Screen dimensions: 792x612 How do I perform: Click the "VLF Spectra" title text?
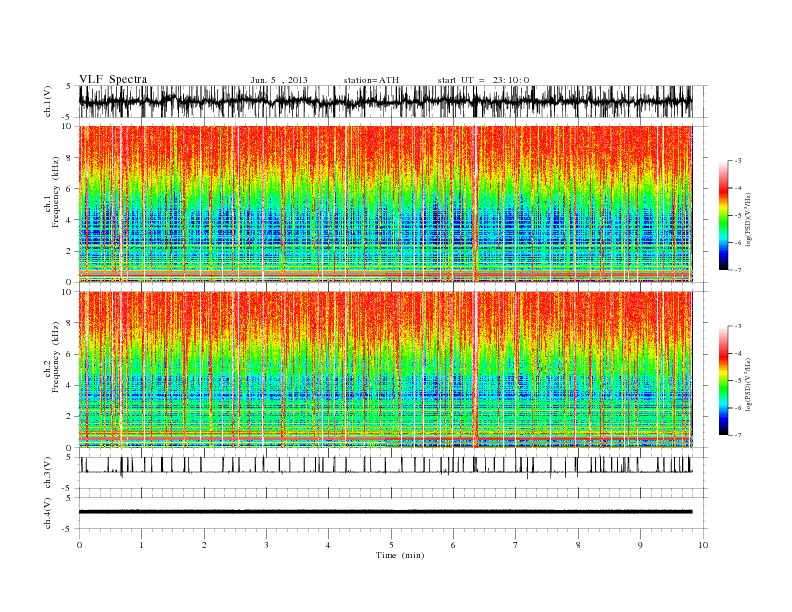coord(113,79)
